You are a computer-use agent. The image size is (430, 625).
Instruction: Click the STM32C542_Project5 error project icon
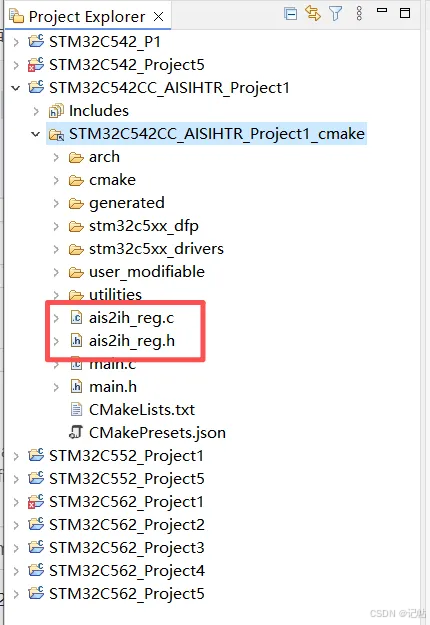click(36, 65)
